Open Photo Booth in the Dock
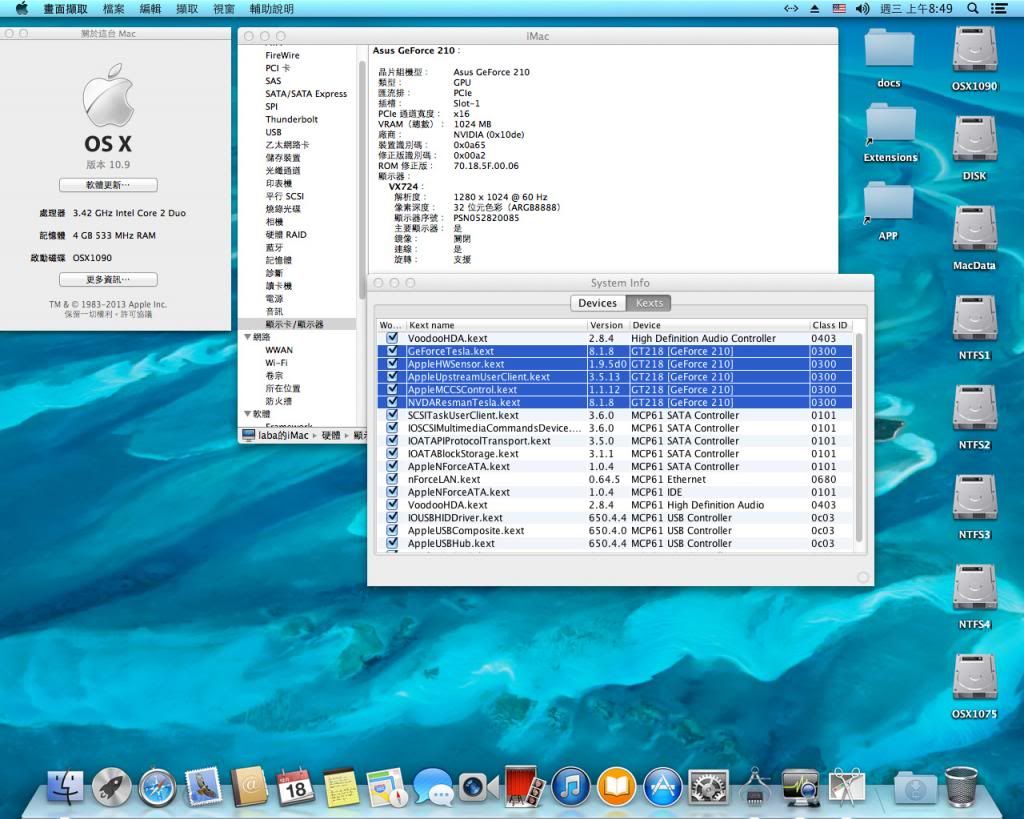 coord(524,786)
